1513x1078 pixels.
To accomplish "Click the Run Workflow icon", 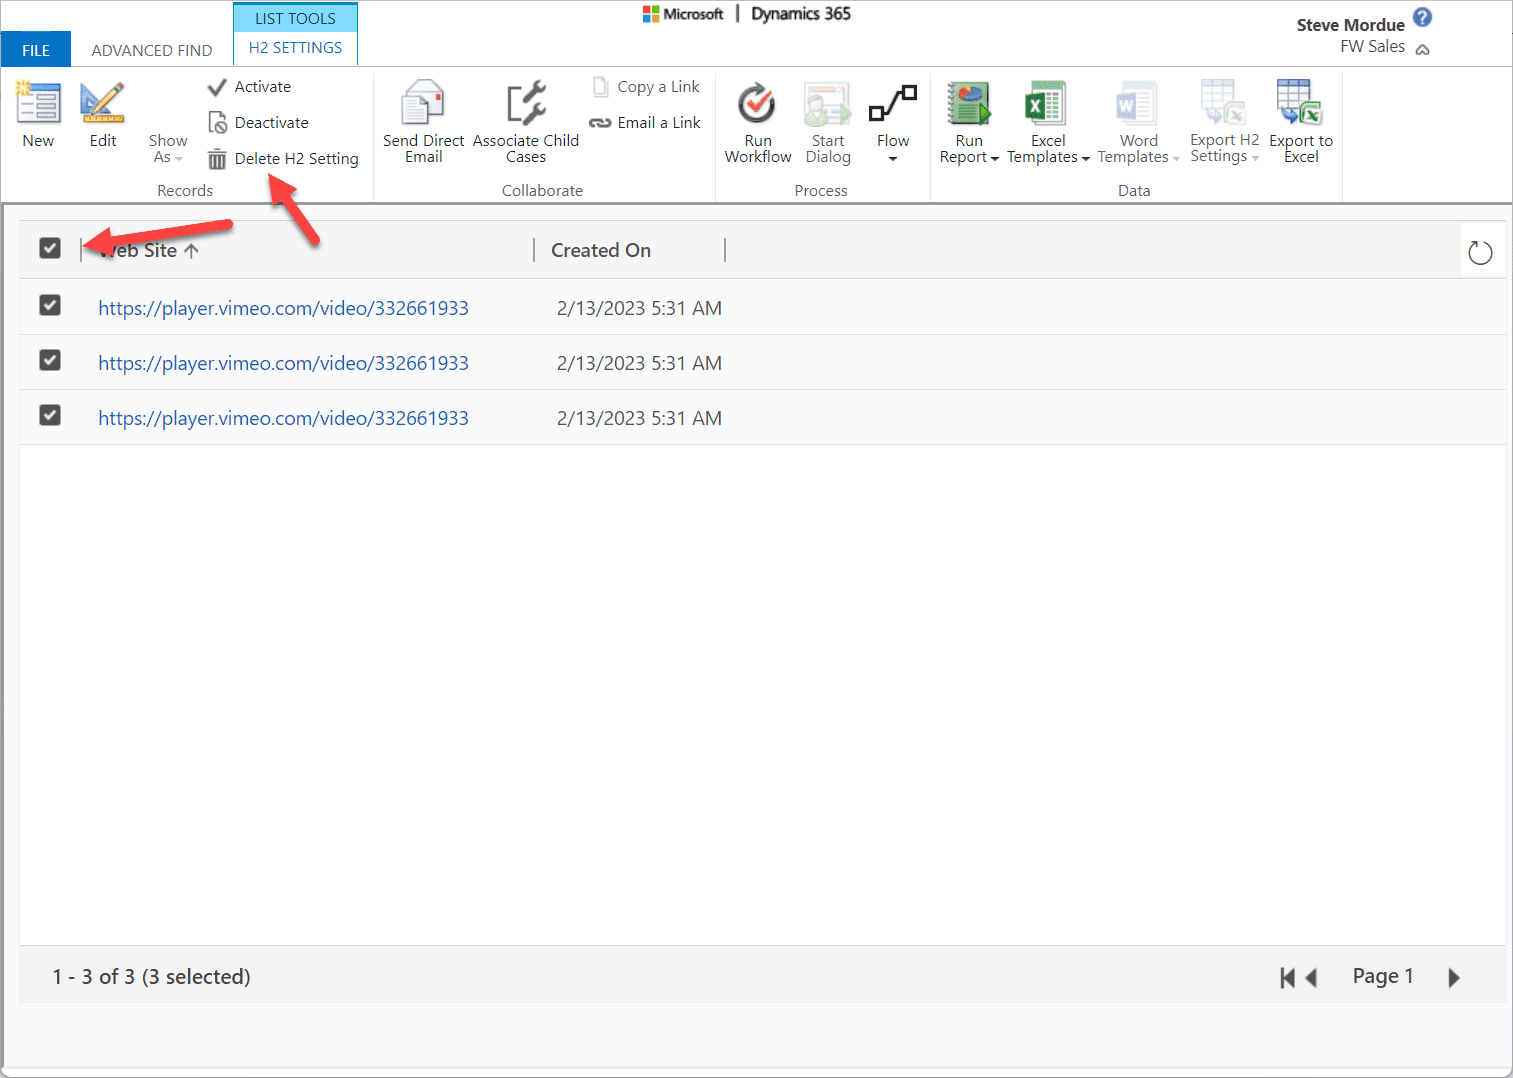I will coord(757,104).
